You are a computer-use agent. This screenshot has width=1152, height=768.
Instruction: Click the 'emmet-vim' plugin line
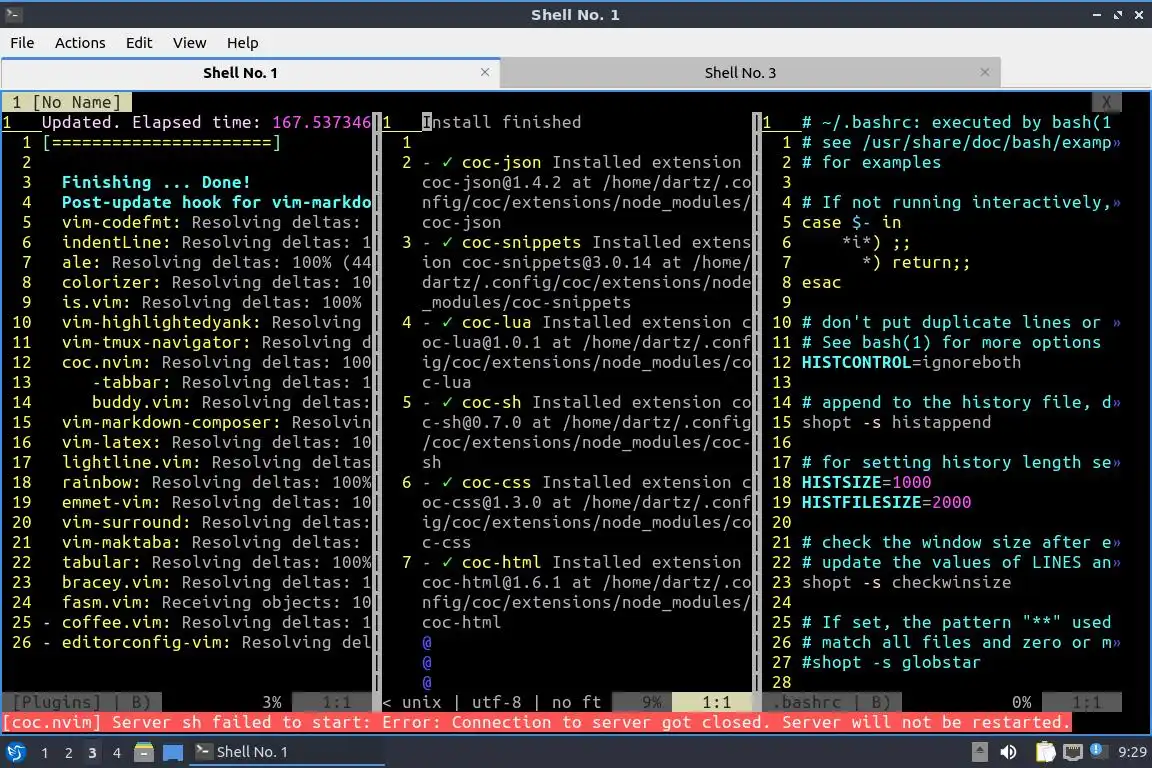216,502
